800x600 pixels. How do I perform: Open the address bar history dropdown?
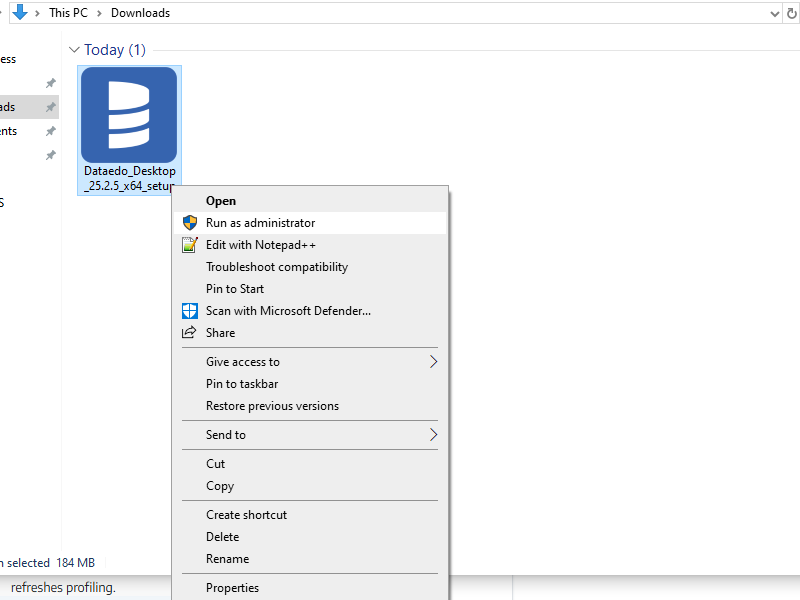[774, 14]
